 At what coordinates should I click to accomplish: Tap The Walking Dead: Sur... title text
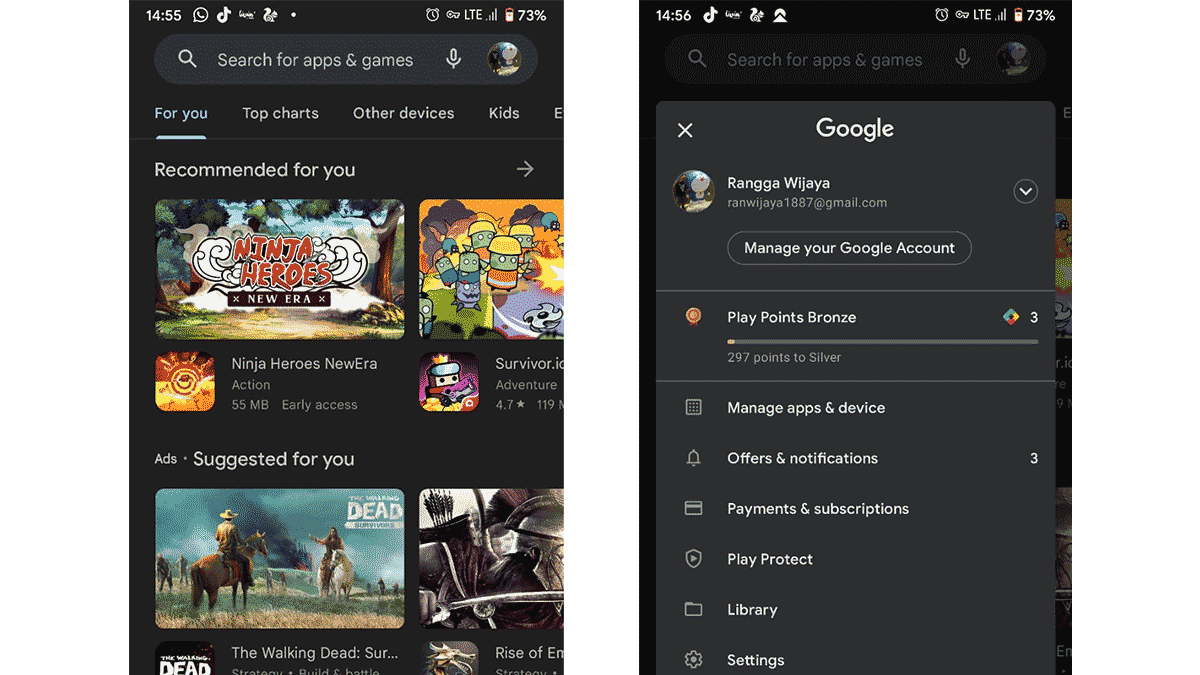pyautogui.click(x=314, y=653)
